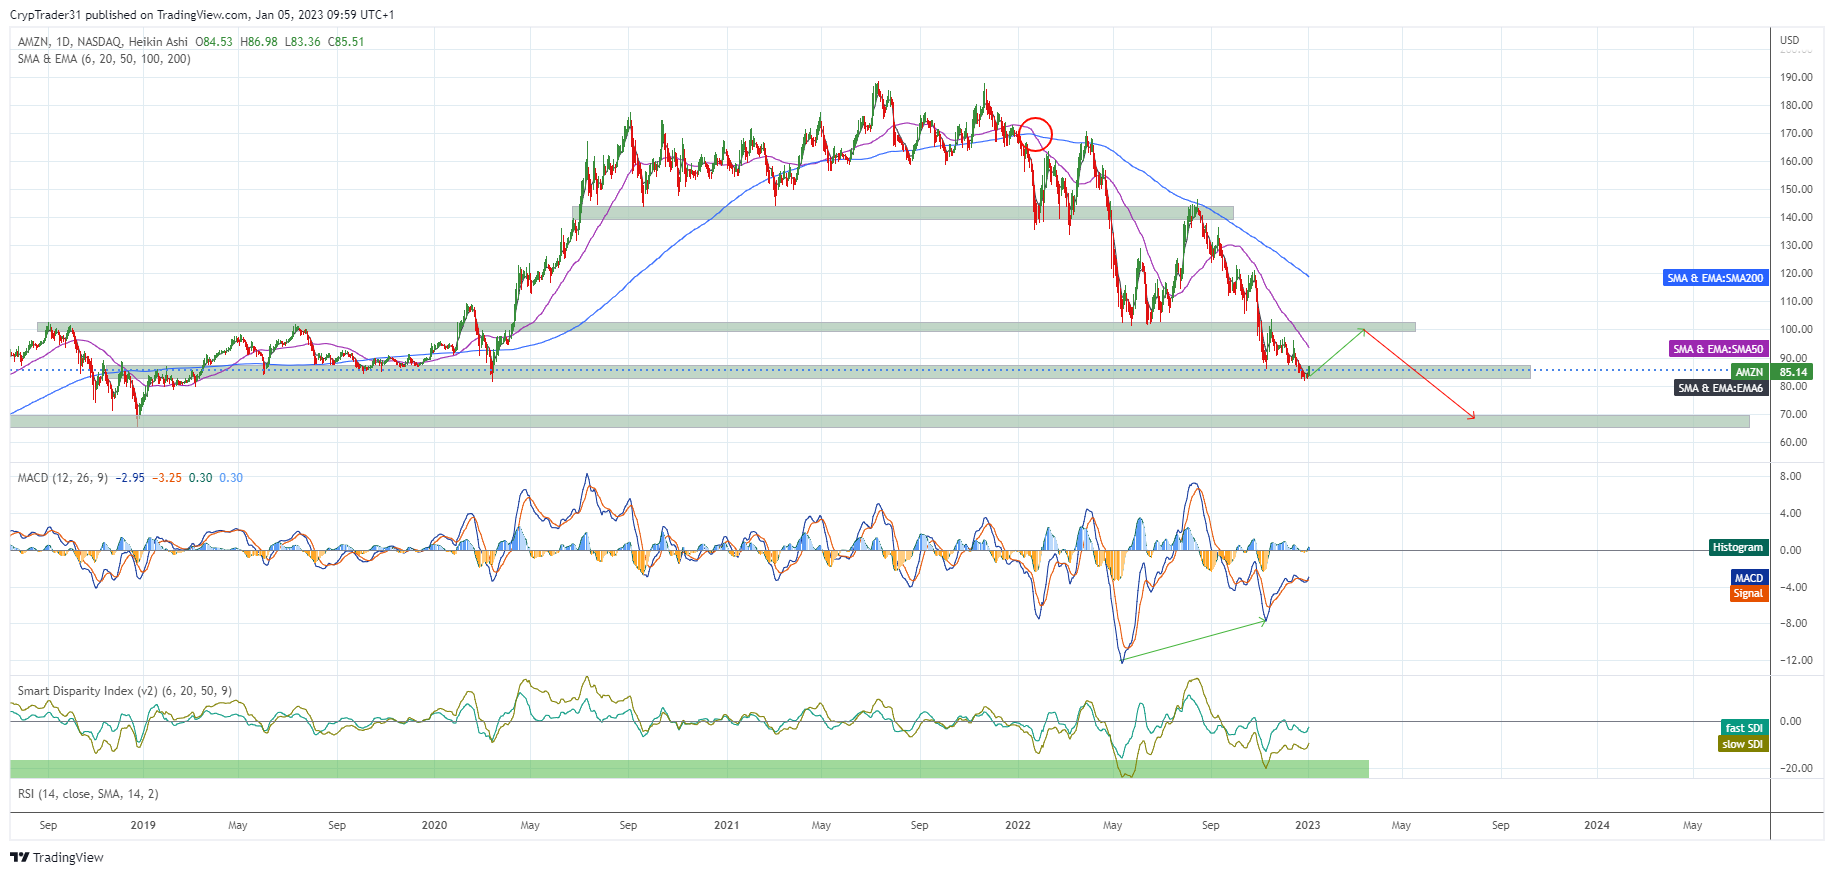Screen dimensions: 1834x875
Task: Click the C85.51 close value
Action: (346, 42)
